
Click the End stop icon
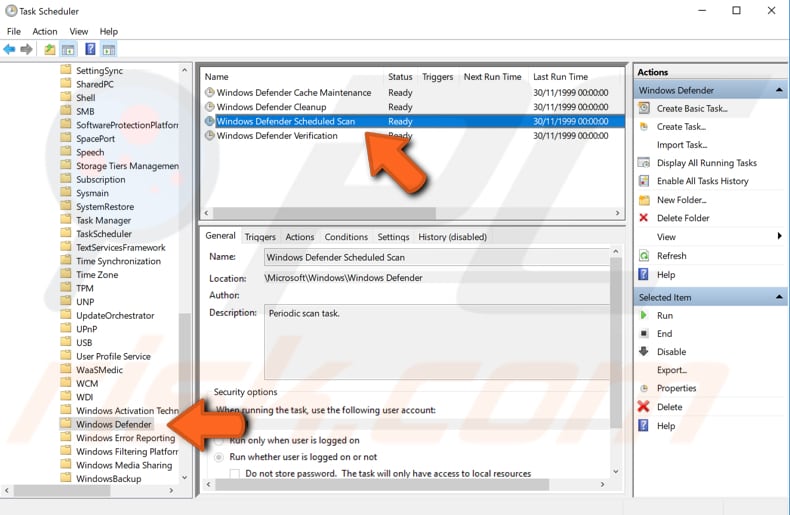(x=644, y=334)
